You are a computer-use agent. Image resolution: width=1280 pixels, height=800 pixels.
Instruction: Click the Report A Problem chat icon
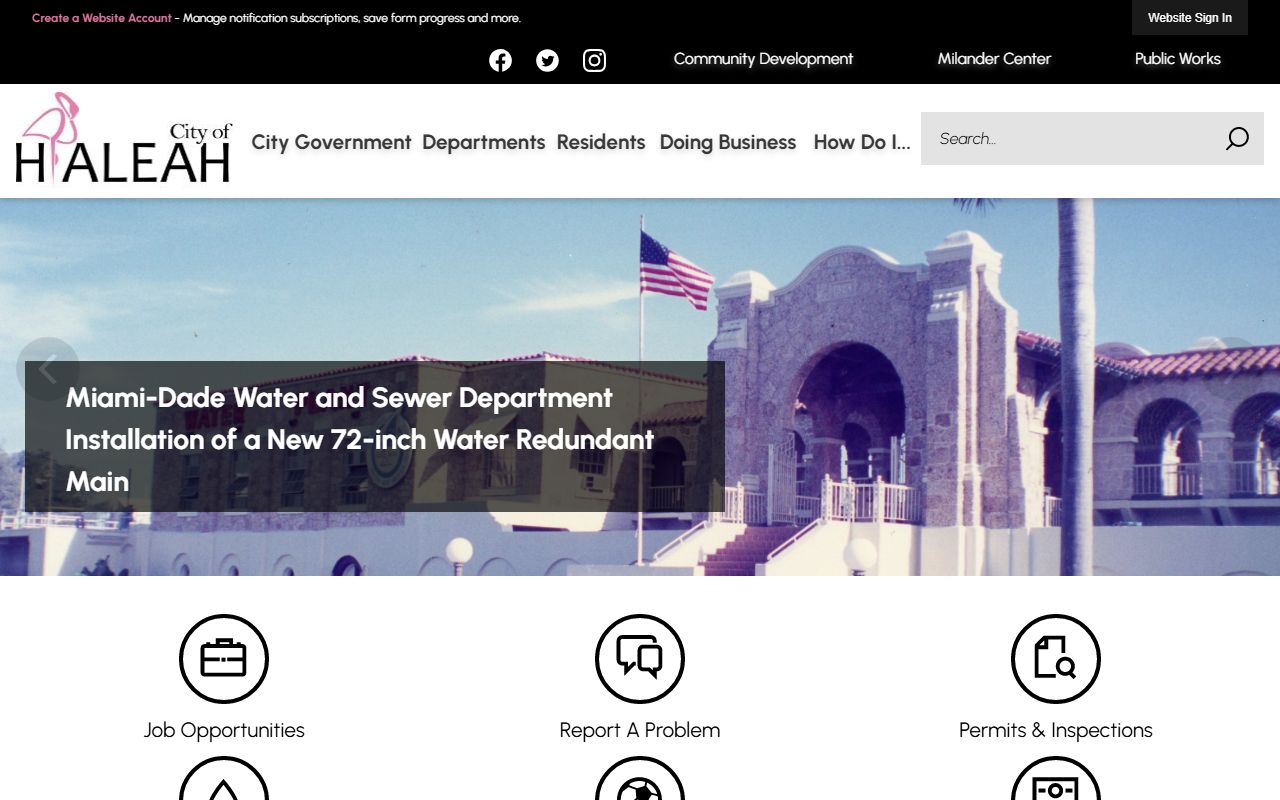(x=640, y=659)
